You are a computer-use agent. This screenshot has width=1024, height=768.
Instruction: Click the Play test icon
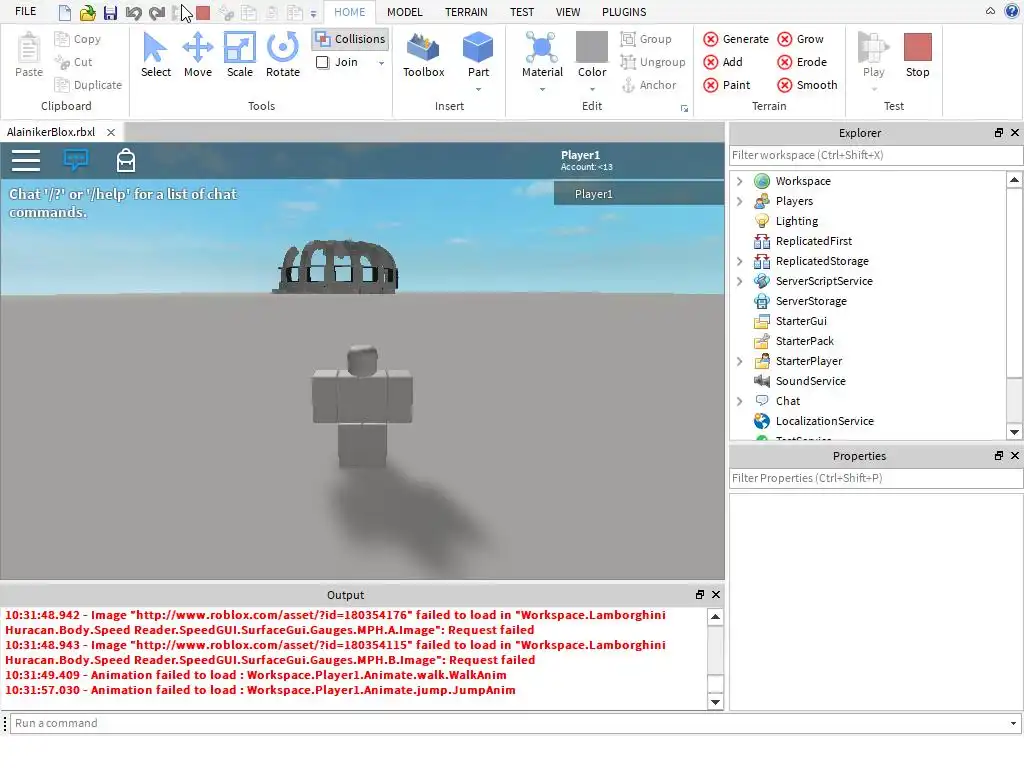873,47
